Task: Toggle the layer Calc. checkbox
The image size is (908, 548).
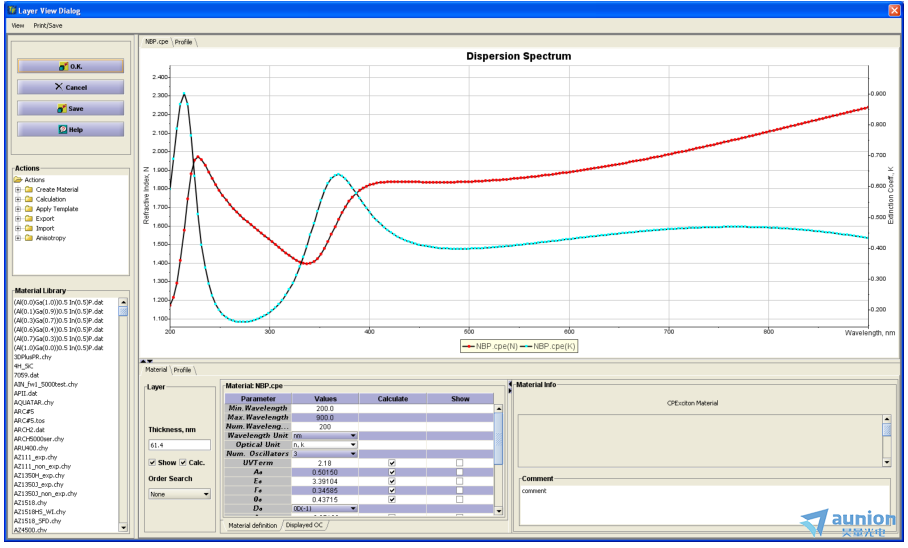Action: coord(183,462)
